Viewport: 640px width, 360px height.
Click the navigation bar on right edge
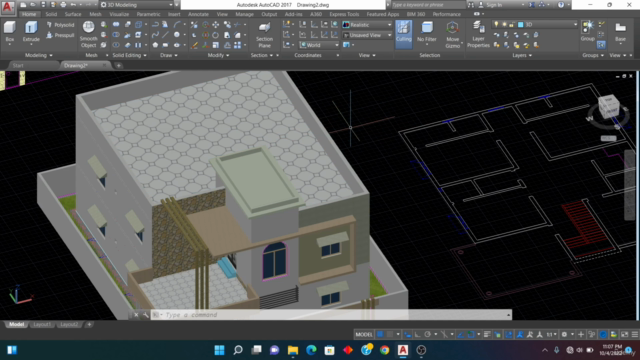629,186
